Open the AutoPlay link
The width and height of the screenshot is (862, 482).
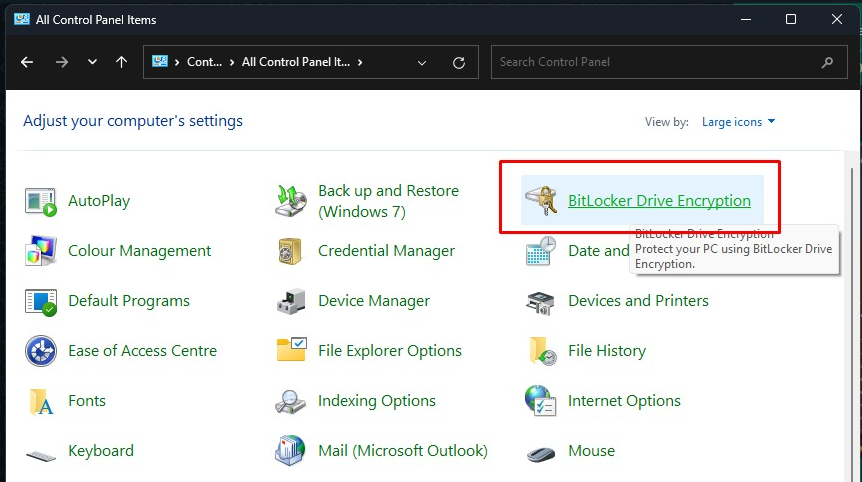pos(99,201)
